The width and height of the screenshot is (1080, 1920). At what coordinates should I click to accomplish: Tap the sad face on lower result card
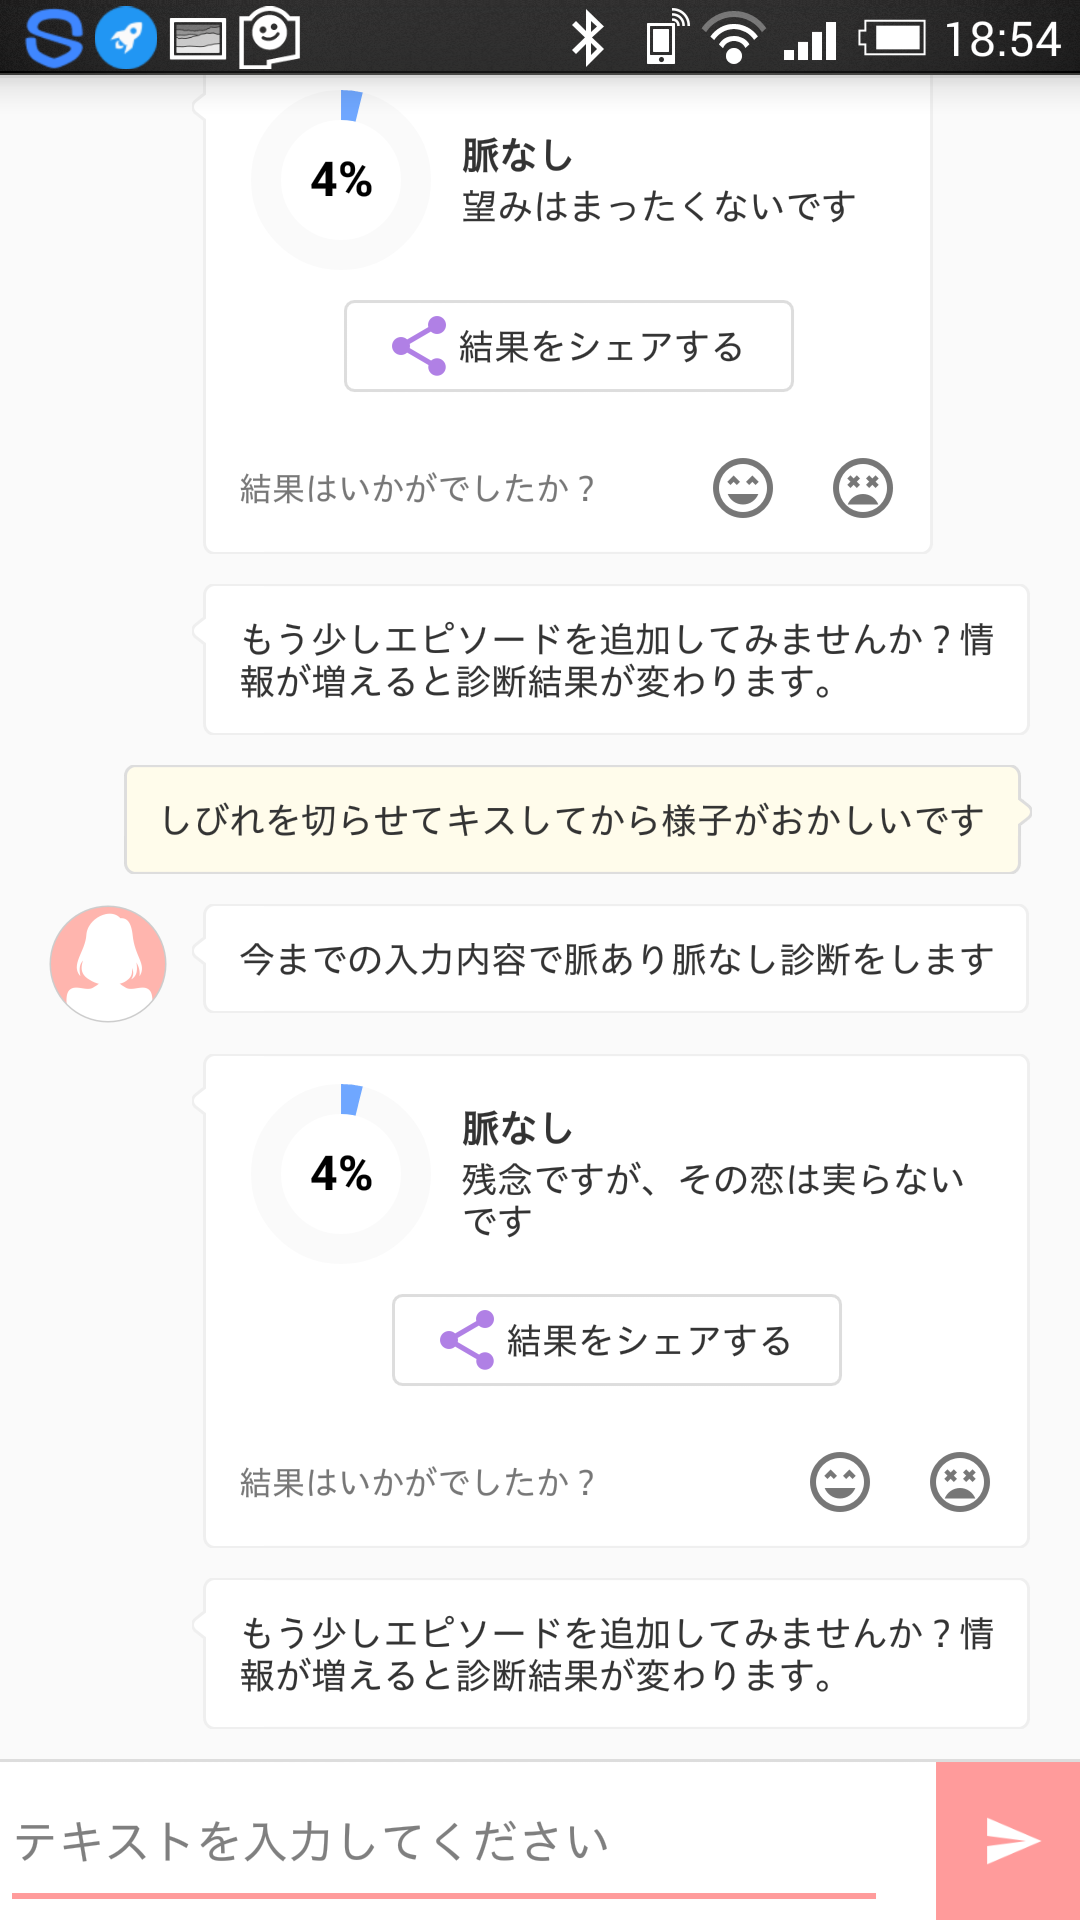click(x=959, y=1482)
